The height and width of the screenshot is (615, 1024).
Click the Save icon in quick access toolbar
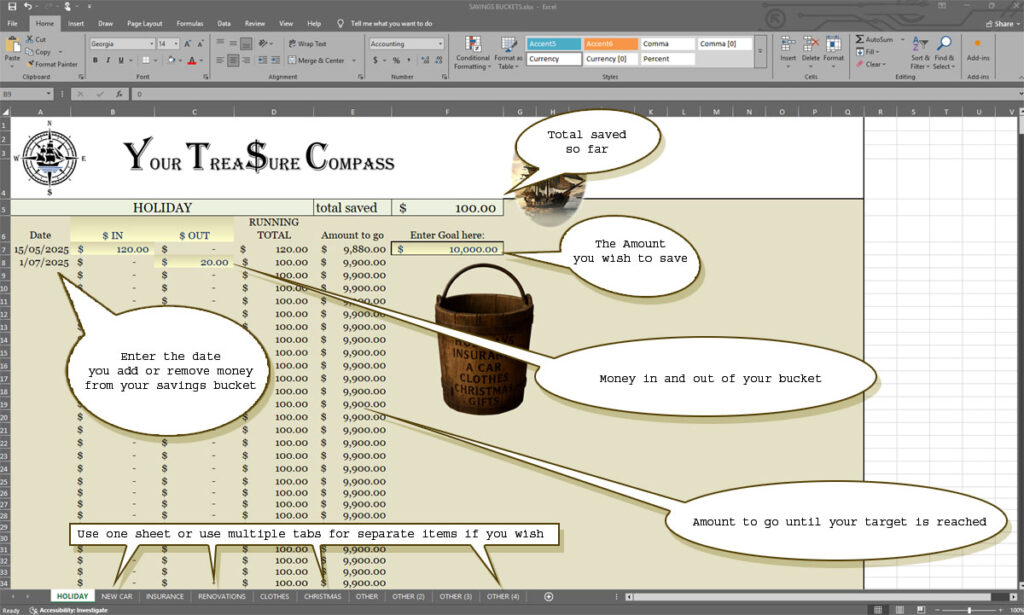(x=10, y=6)
